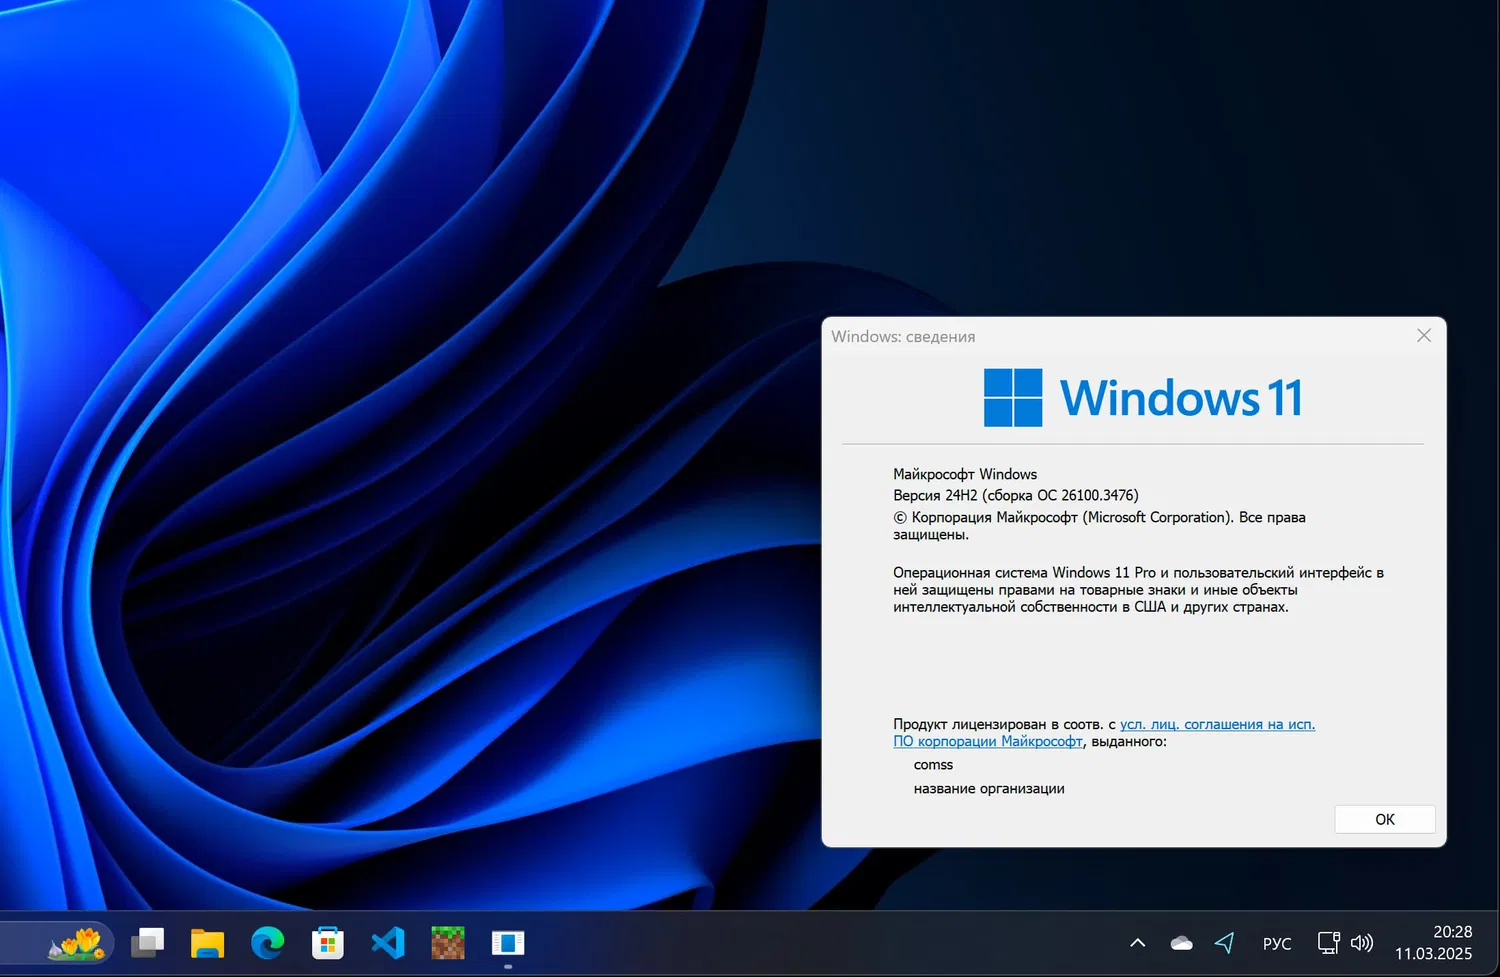Confirm the dialog with the OK button

(1385, 819)
